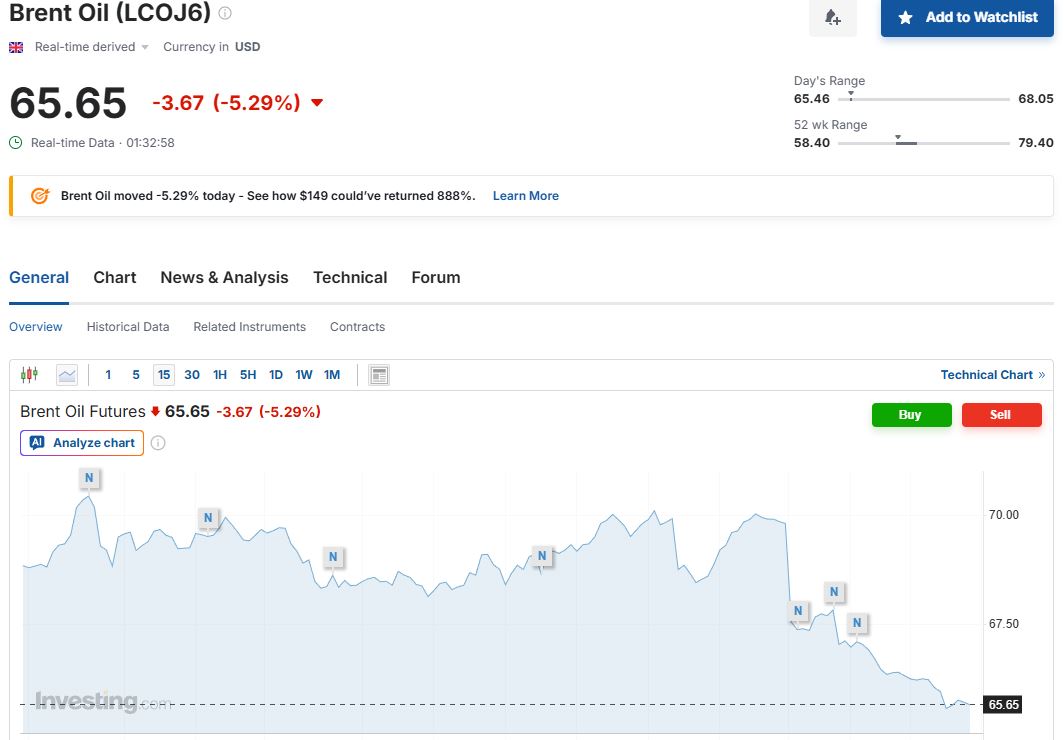Follow the Learn More link
The image size is (1064, 740).
coord(525,196)
